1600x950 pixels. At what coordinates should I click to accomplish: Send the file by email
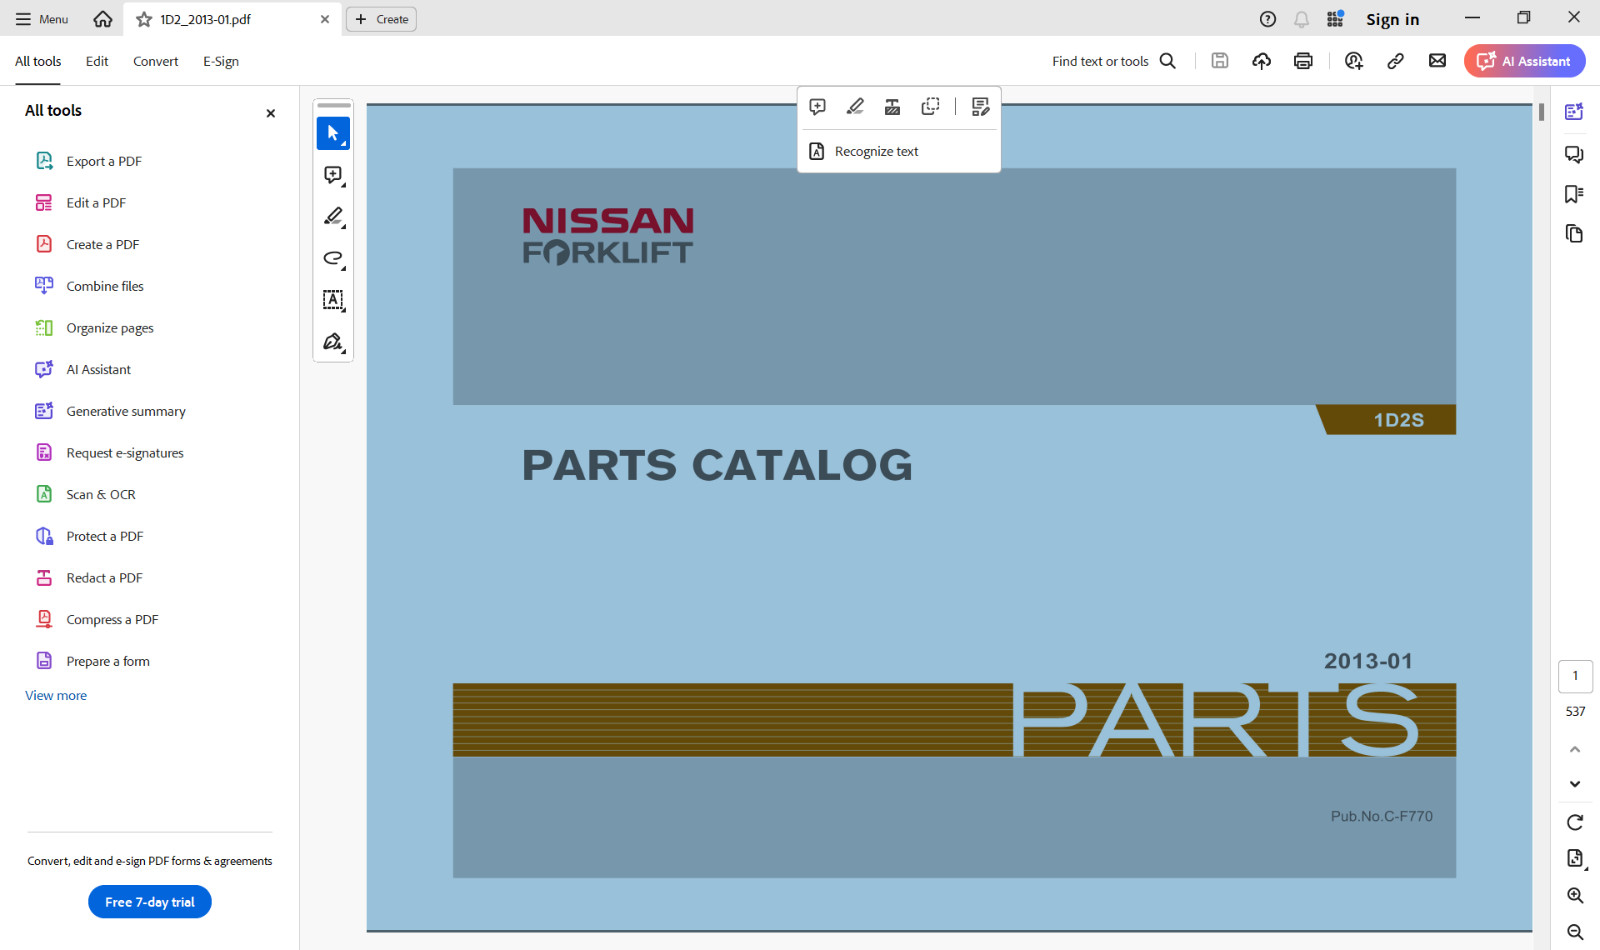(1437, 61)
